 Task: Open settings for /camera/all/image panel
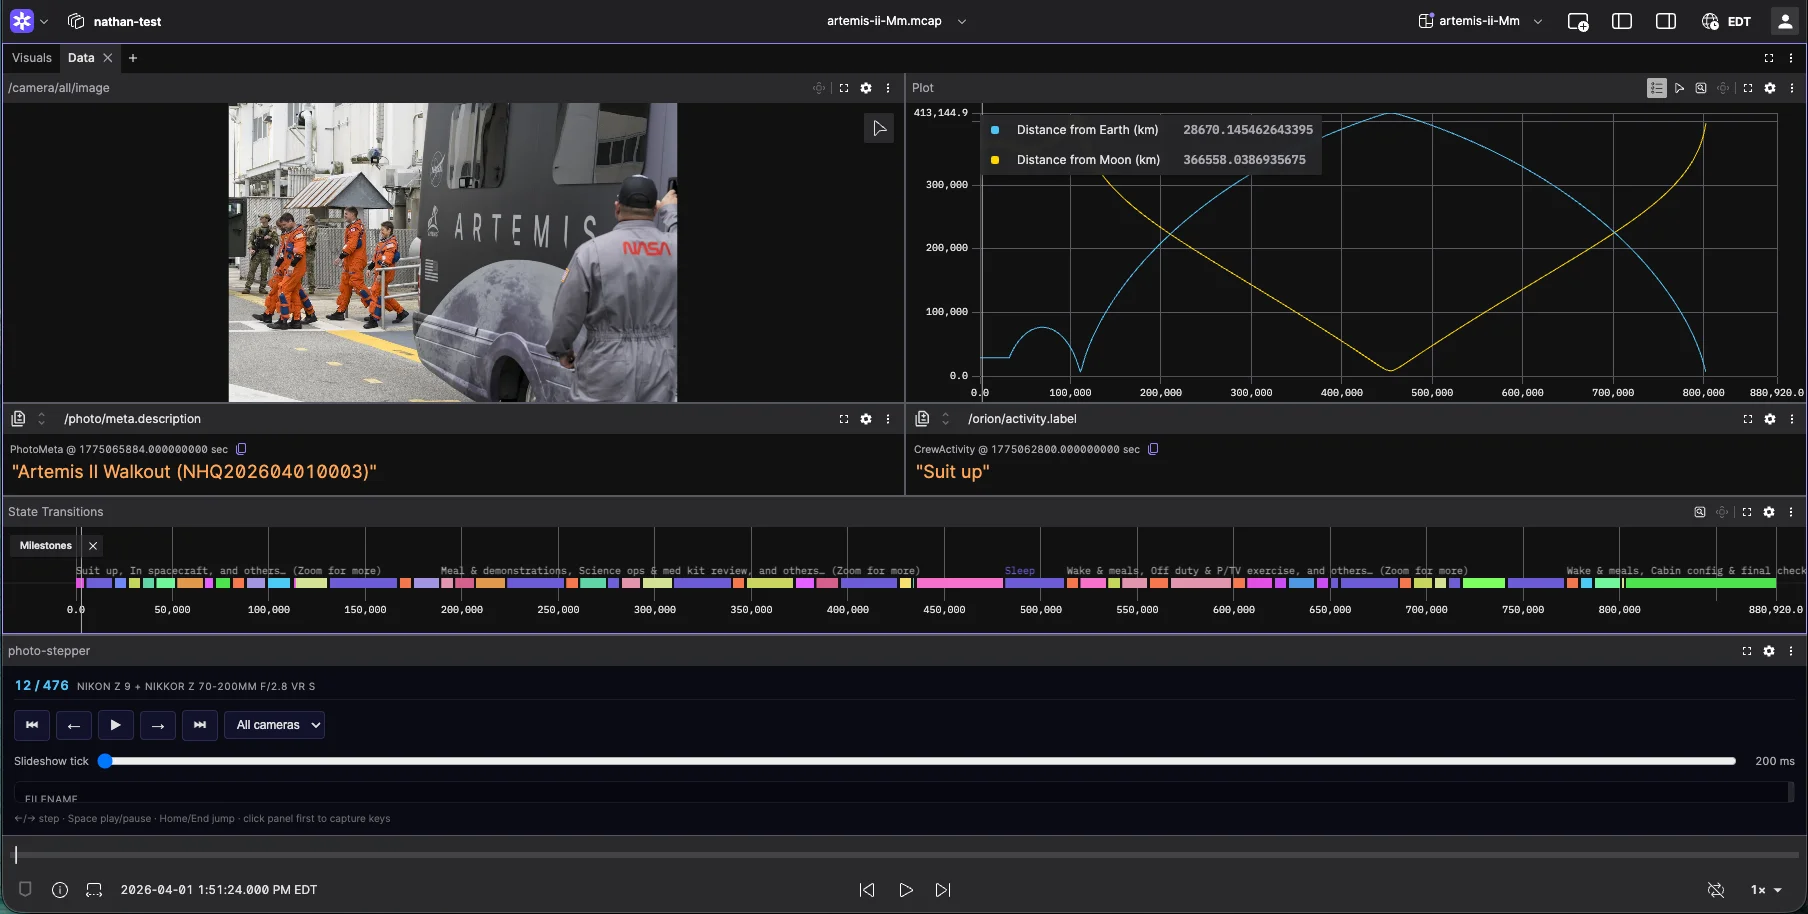pyautogui.click(x=866, y=88)
